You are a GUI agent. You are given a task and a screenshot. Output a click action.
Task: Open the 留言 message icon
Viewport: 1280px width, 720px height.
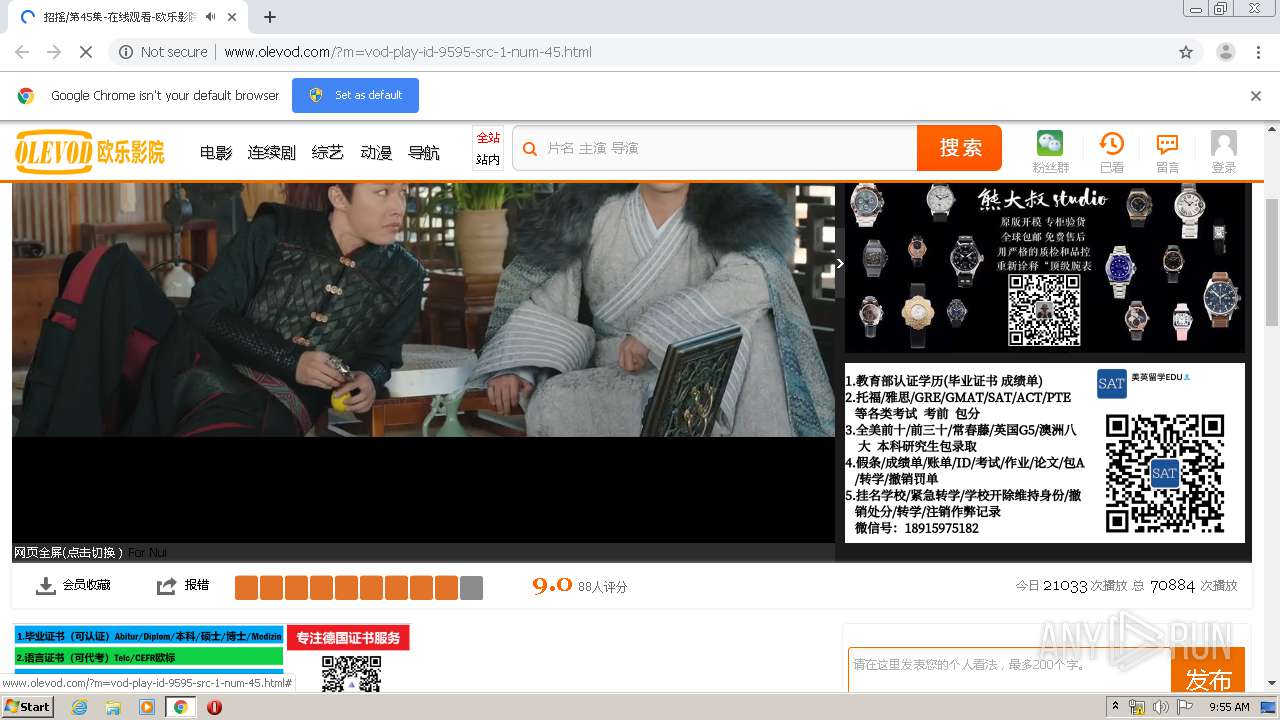pos(1167,144)
